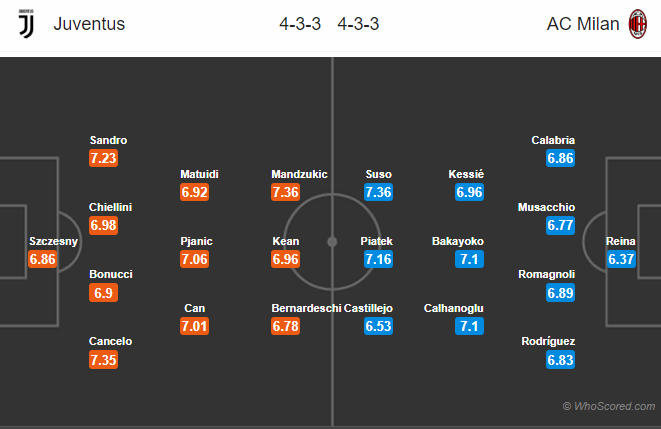
Task: Click the Juventus club logo
Action: pyautogui.click(x=26, y=24)
